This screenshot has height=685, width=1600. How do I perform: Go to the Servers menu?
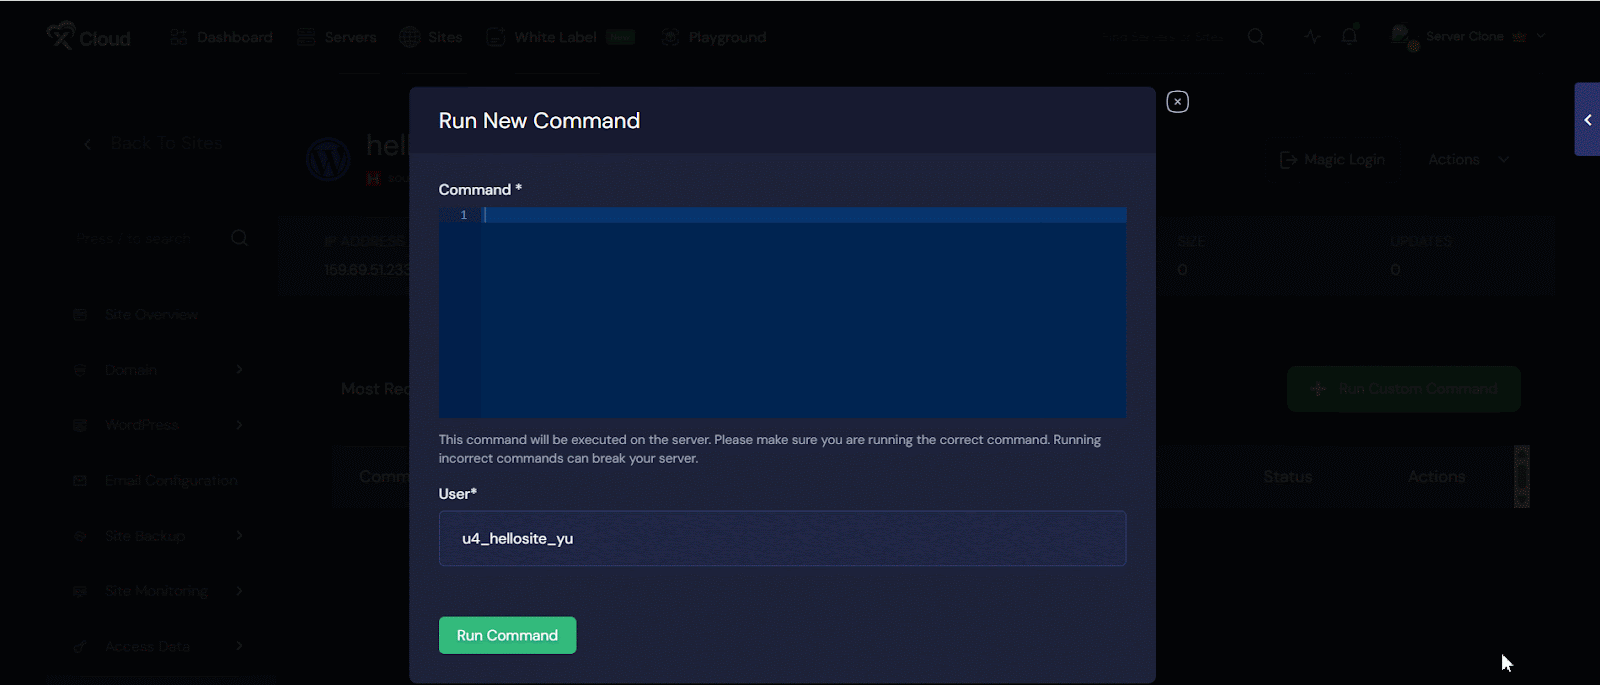click(337, 37)
